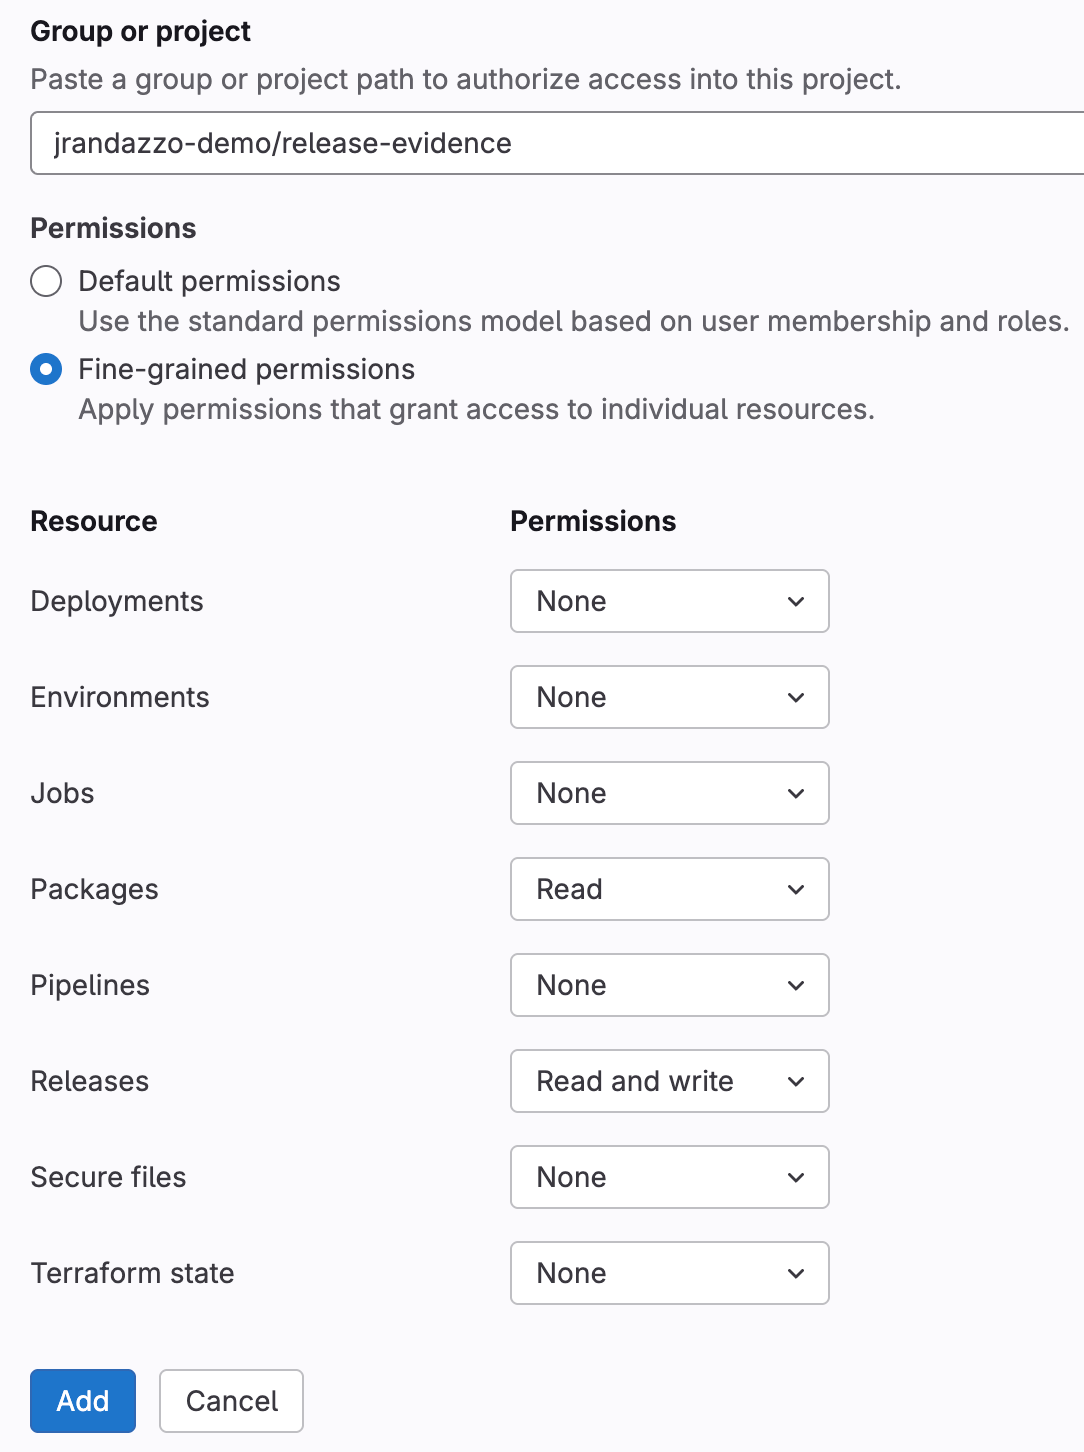
Task: Click the chevron beside Terraform state None
Action: tap(796, 1273)
